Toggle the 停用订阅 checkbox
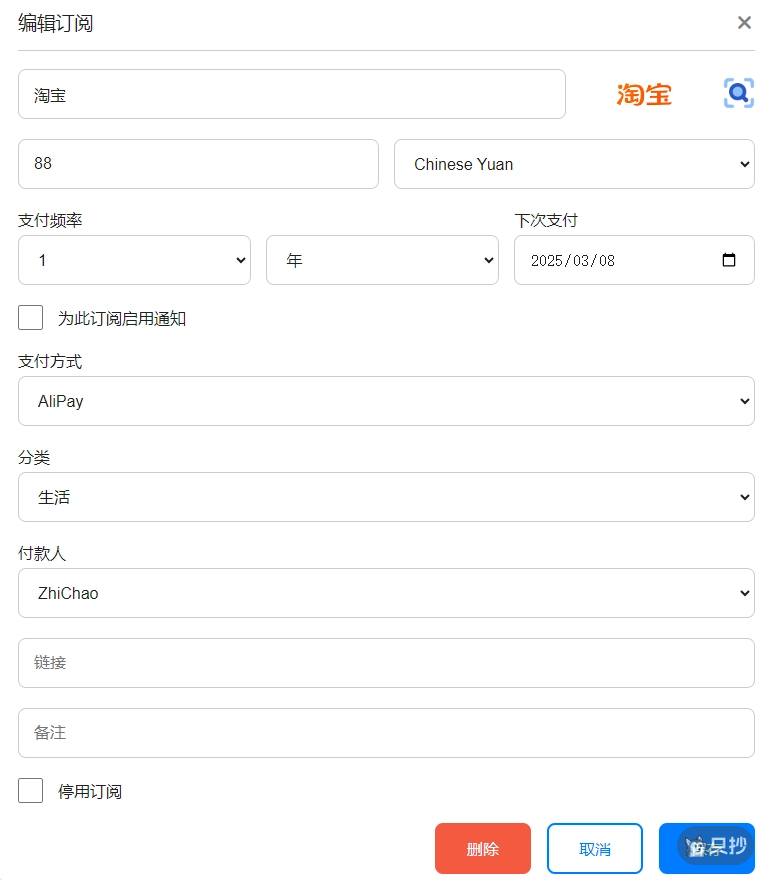Image resolution: width=769 pixels, height=880 pixels. (x=30, y=790)
